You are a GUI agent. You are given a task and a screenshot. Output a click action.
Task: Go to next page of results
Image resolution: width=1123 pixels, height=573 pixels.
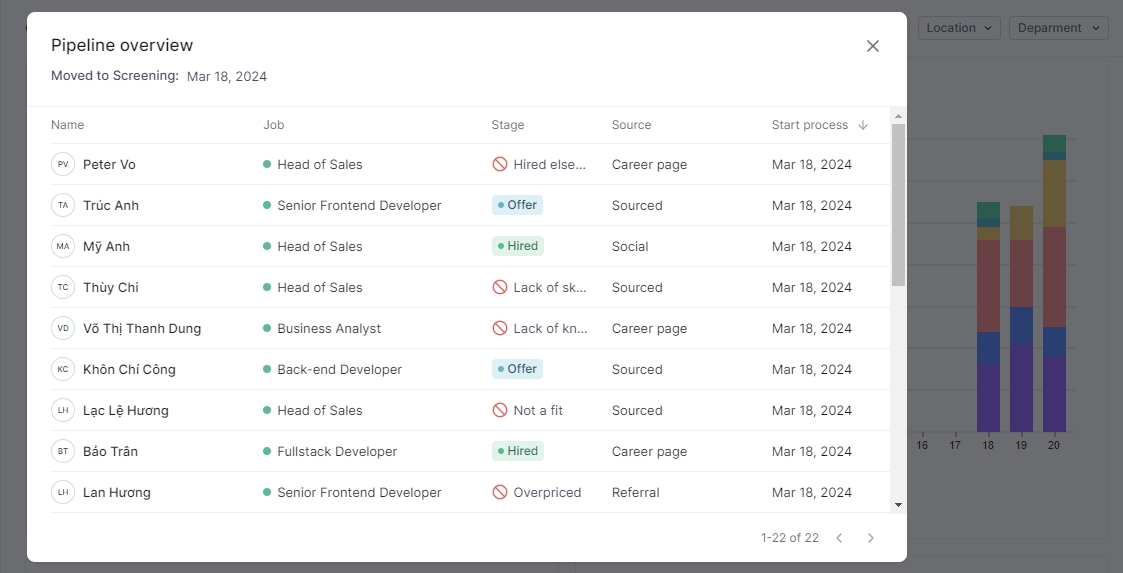pos(871,538)
